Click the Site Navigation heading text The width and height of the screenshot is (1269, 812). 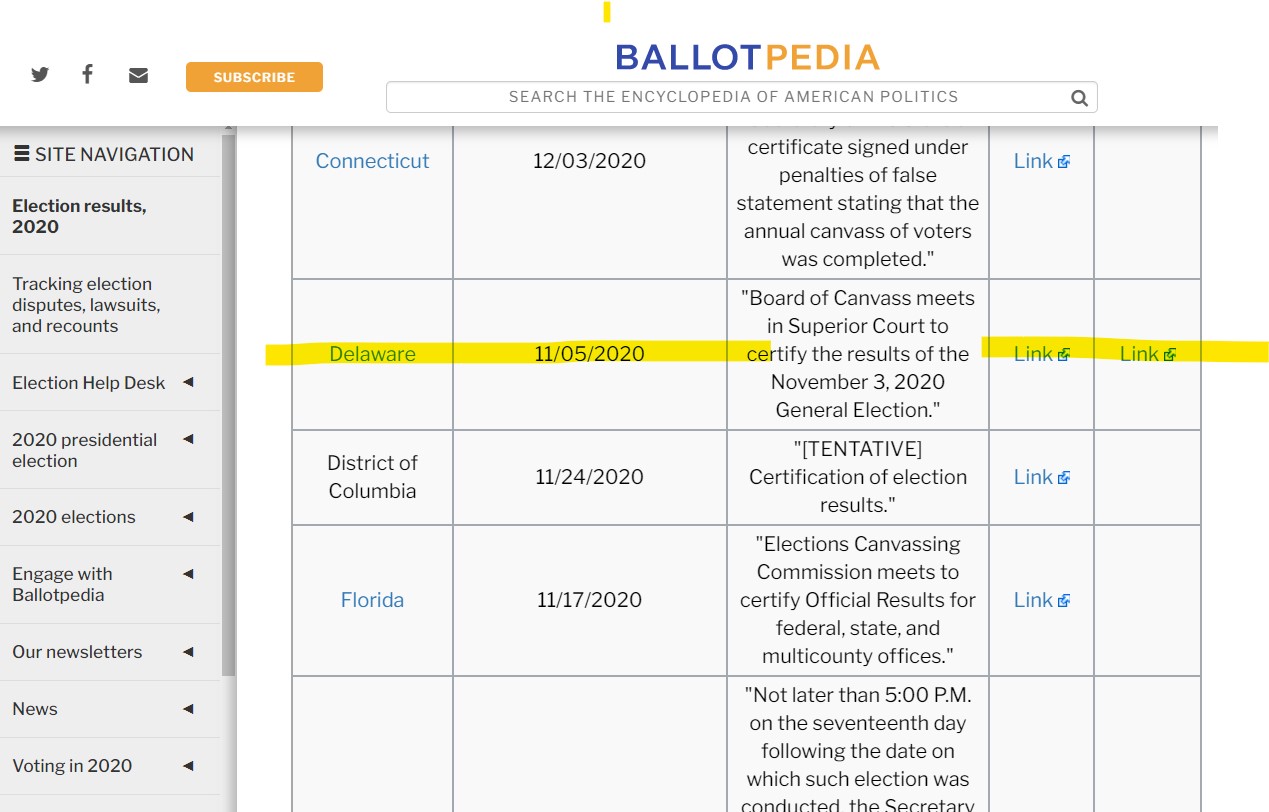pyautogui.click(x=114, y=154)
